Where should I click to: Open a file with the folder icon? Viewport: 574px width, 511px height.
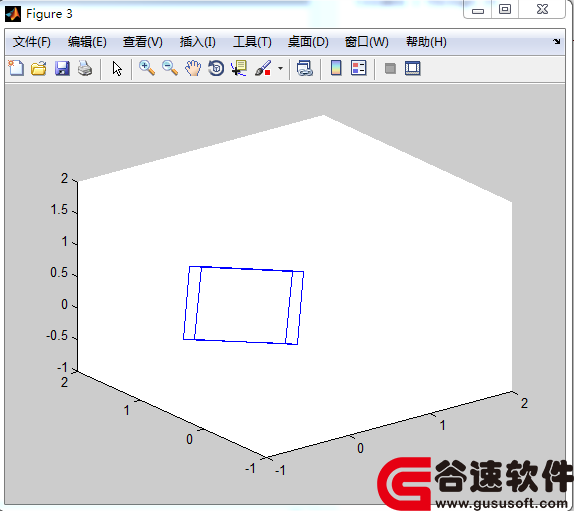[39, 68]
